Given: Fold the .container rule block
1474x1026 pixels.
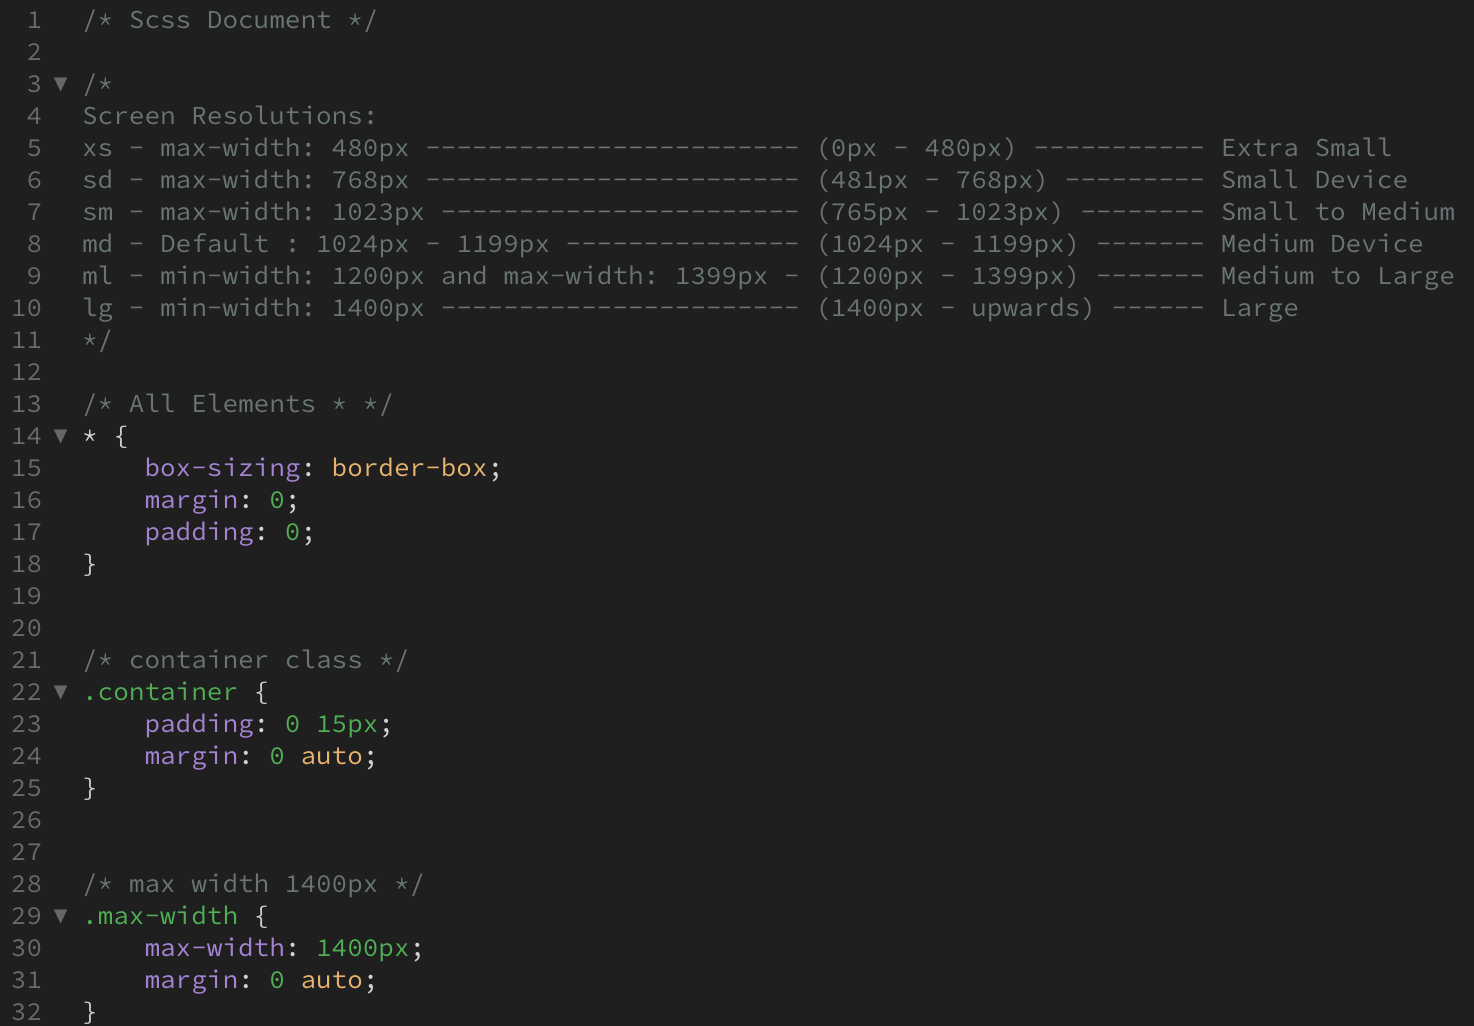Looking at the screenshot, I should coord(61,692).
